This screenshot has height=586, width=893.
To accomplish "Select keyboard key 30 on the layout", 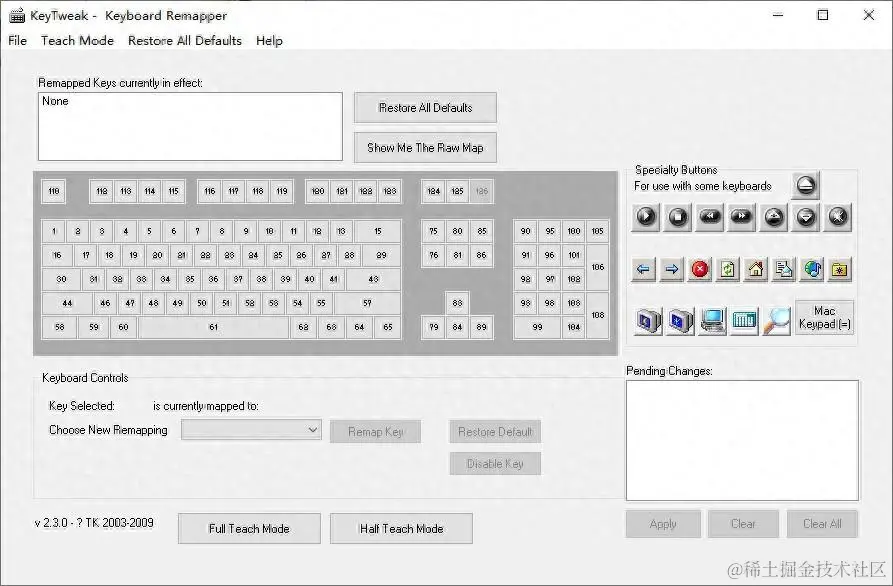I will [x=61, y=279].
